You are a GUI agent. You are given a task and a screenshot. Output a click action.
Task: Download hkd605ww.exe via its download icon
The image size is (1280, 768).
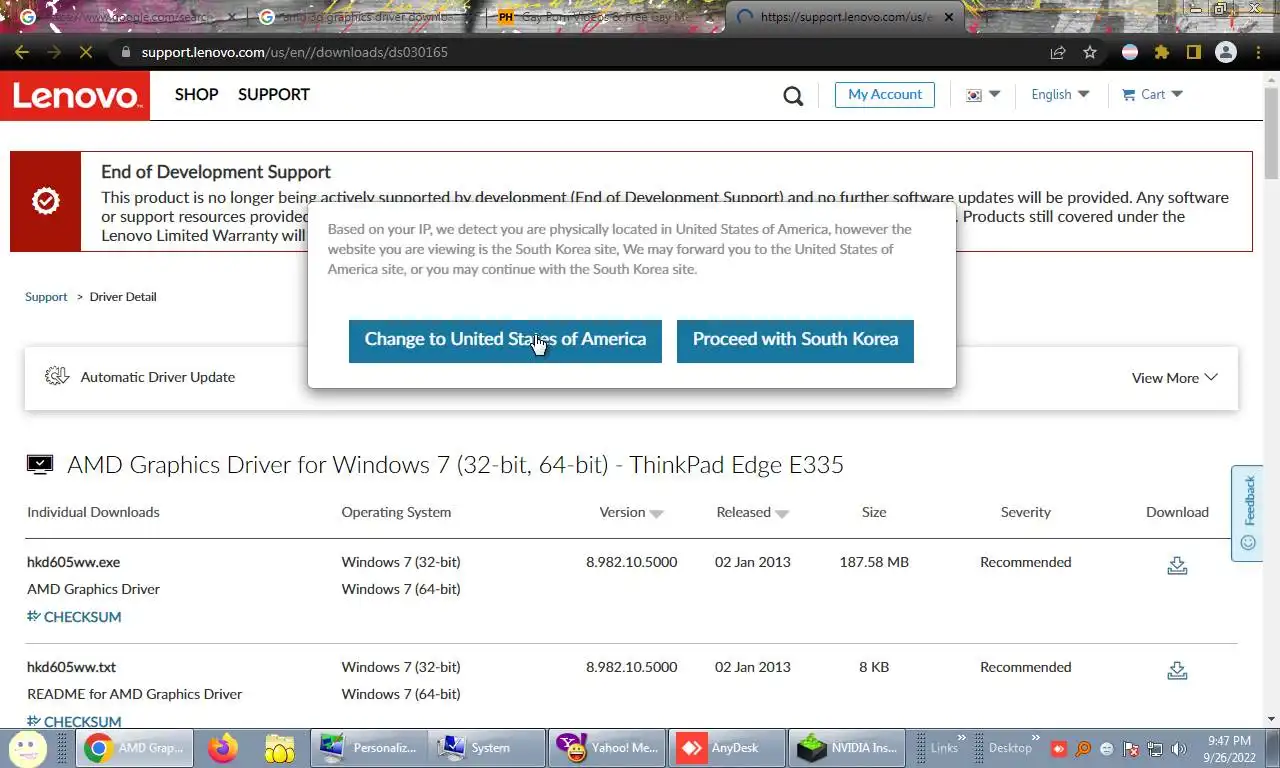coord(1177,566)
